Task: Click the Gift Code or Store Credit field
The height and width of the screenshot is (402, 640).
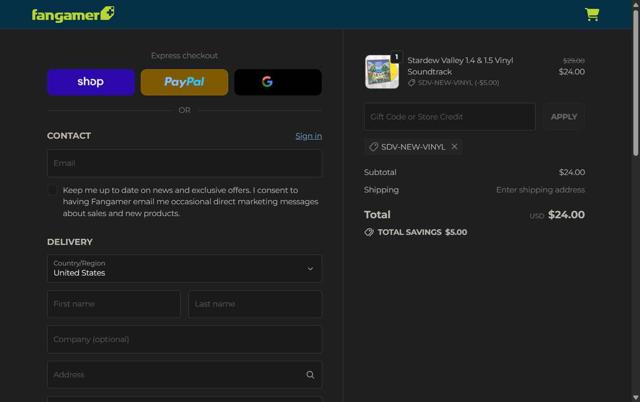Action: pos(449,117)
